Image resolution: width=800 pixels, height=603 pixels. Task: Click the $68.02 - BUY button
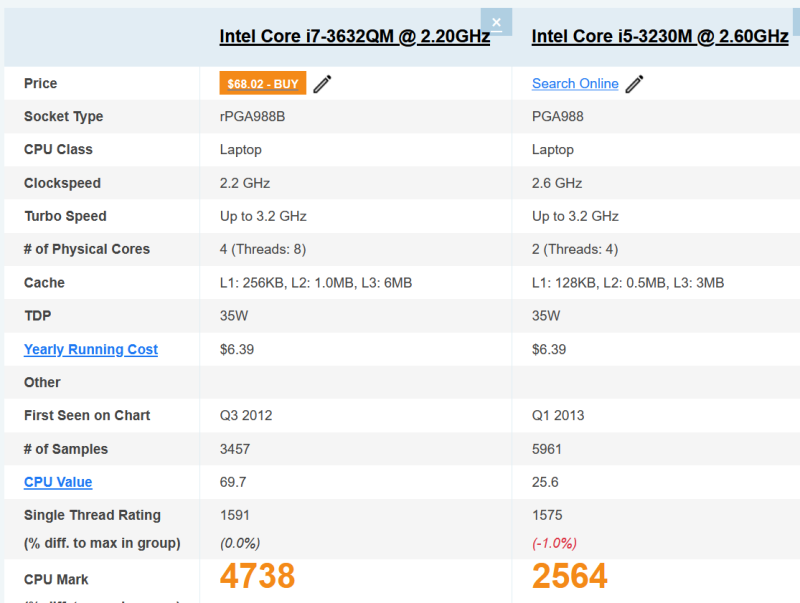pos(263,83)
